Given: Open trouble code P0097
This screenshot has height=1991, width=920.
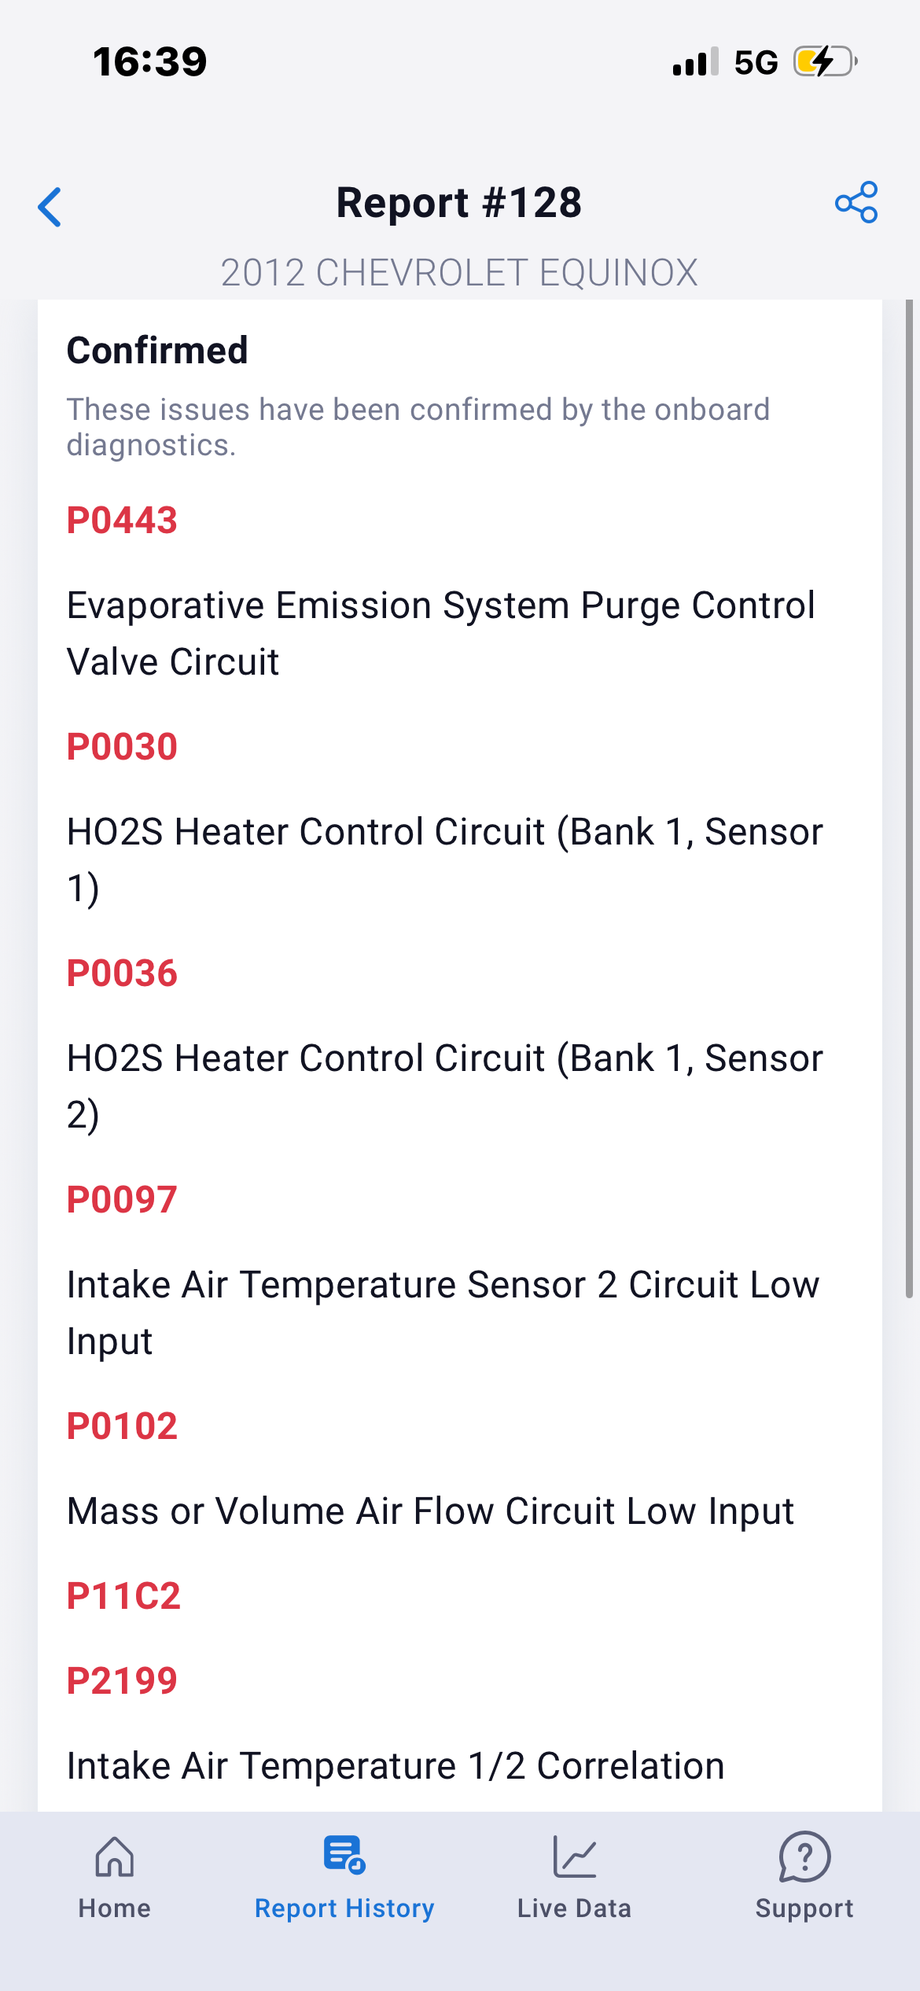Looking at the screenshot, I should coord(122,1200).
